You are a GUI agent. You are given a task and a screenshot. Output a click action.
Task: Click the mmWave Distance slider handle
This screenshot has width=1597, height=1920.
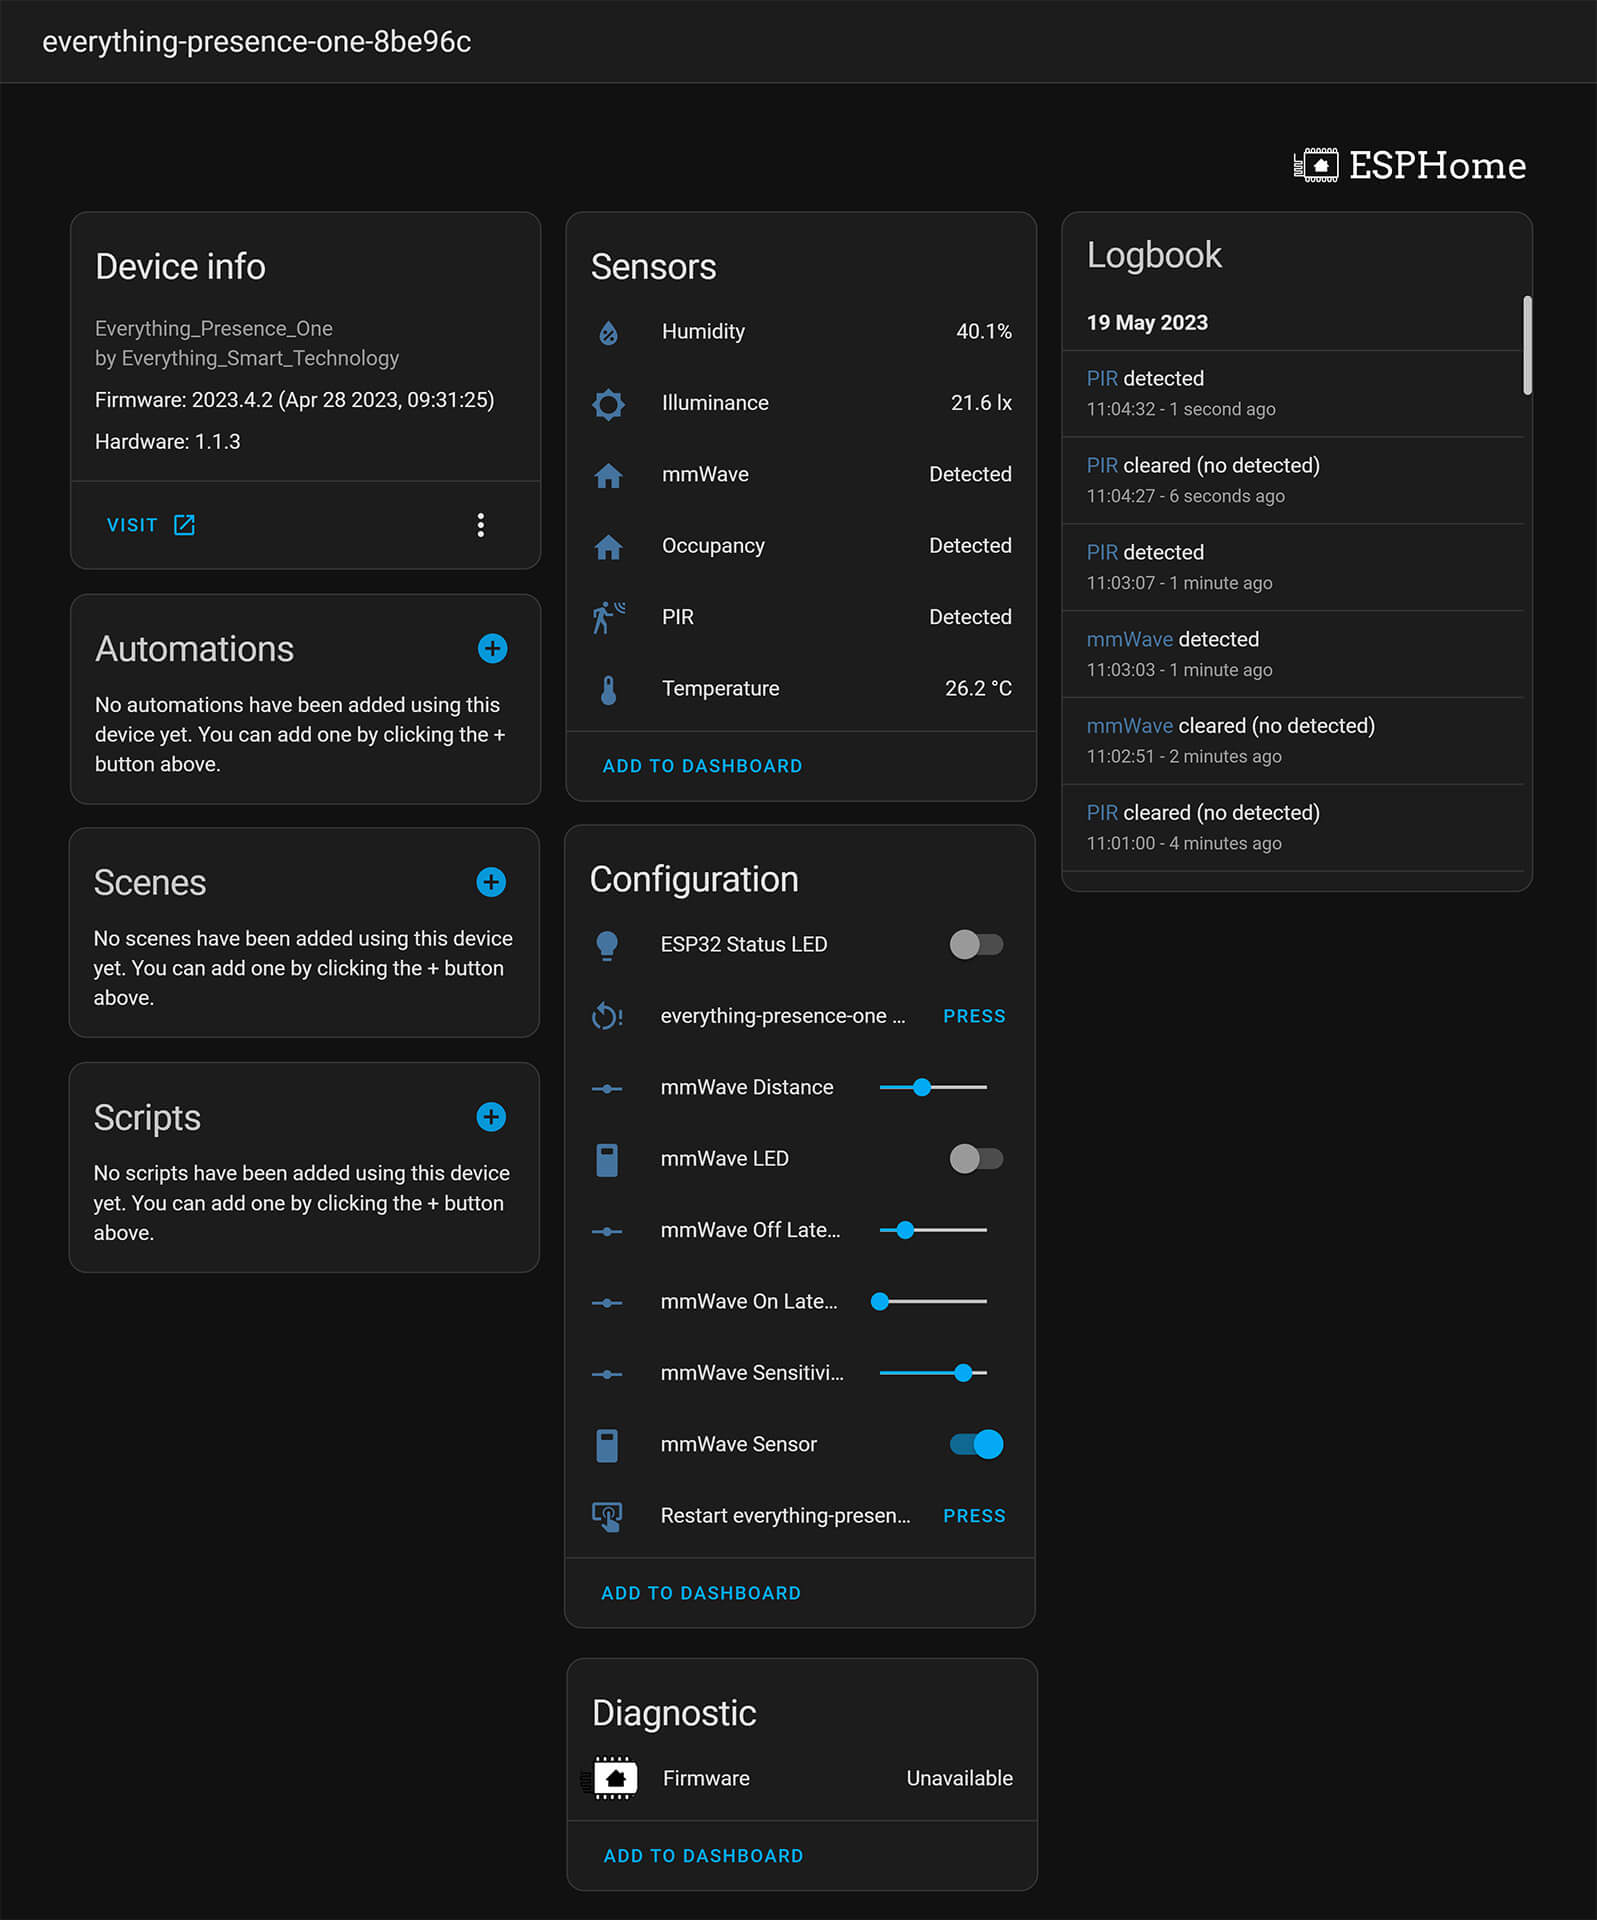click(922, 1087)
